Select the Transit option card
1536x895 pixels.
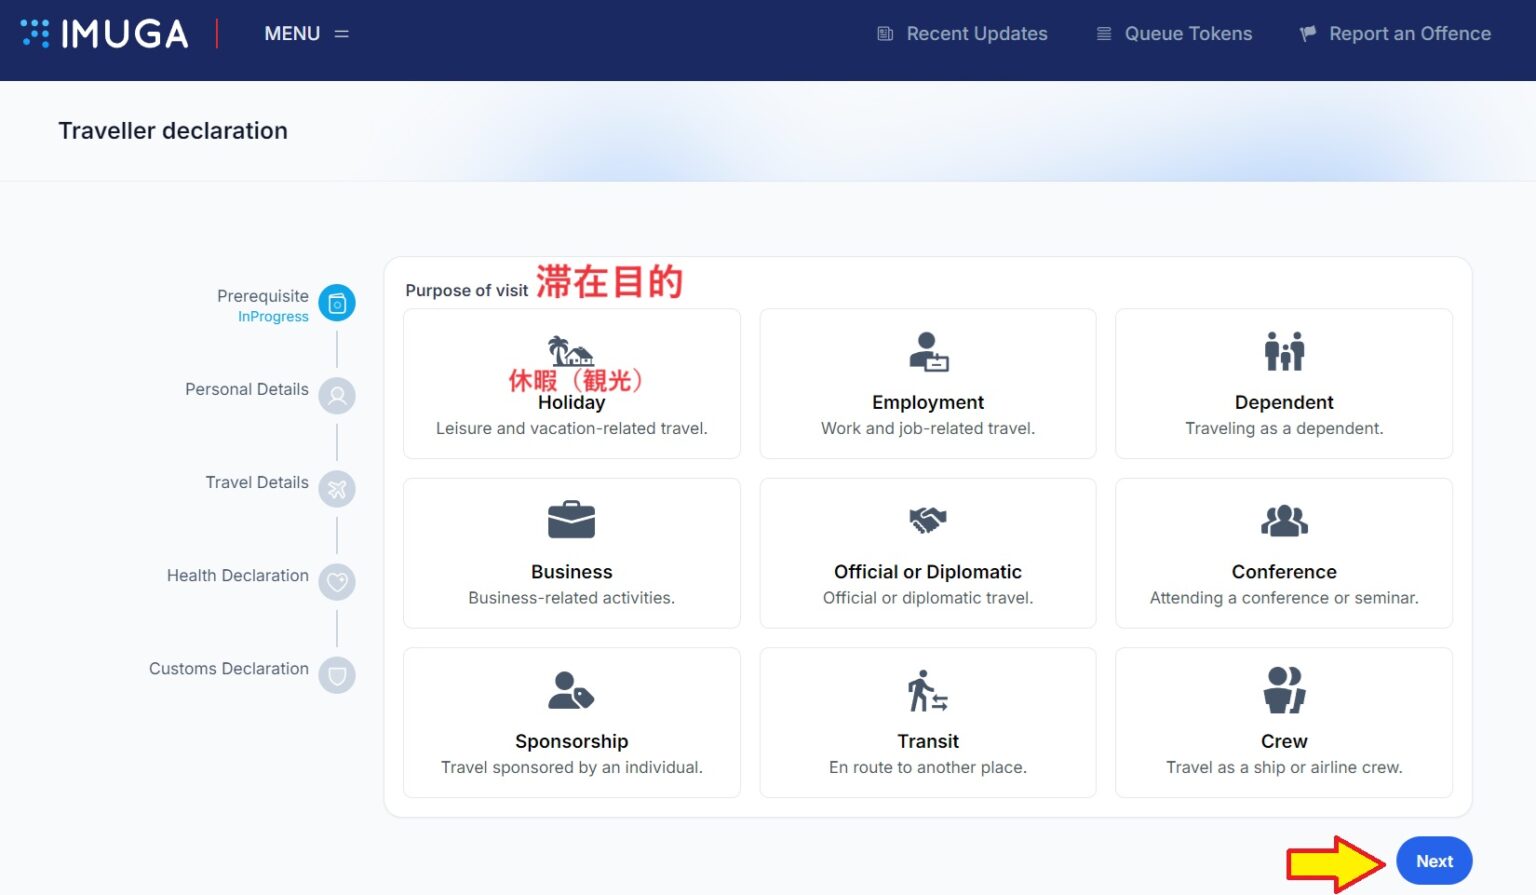coord(927,723)
